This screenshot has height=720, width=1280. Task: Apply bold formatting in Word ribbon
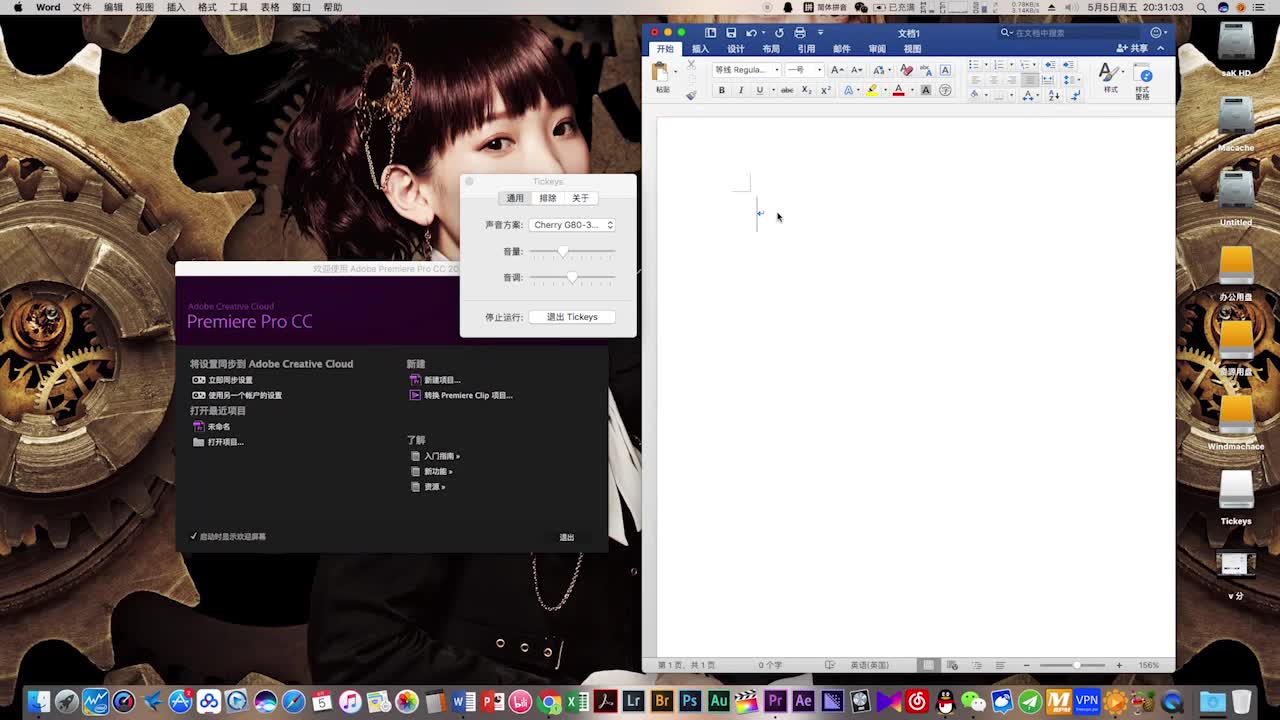point(722,90)
